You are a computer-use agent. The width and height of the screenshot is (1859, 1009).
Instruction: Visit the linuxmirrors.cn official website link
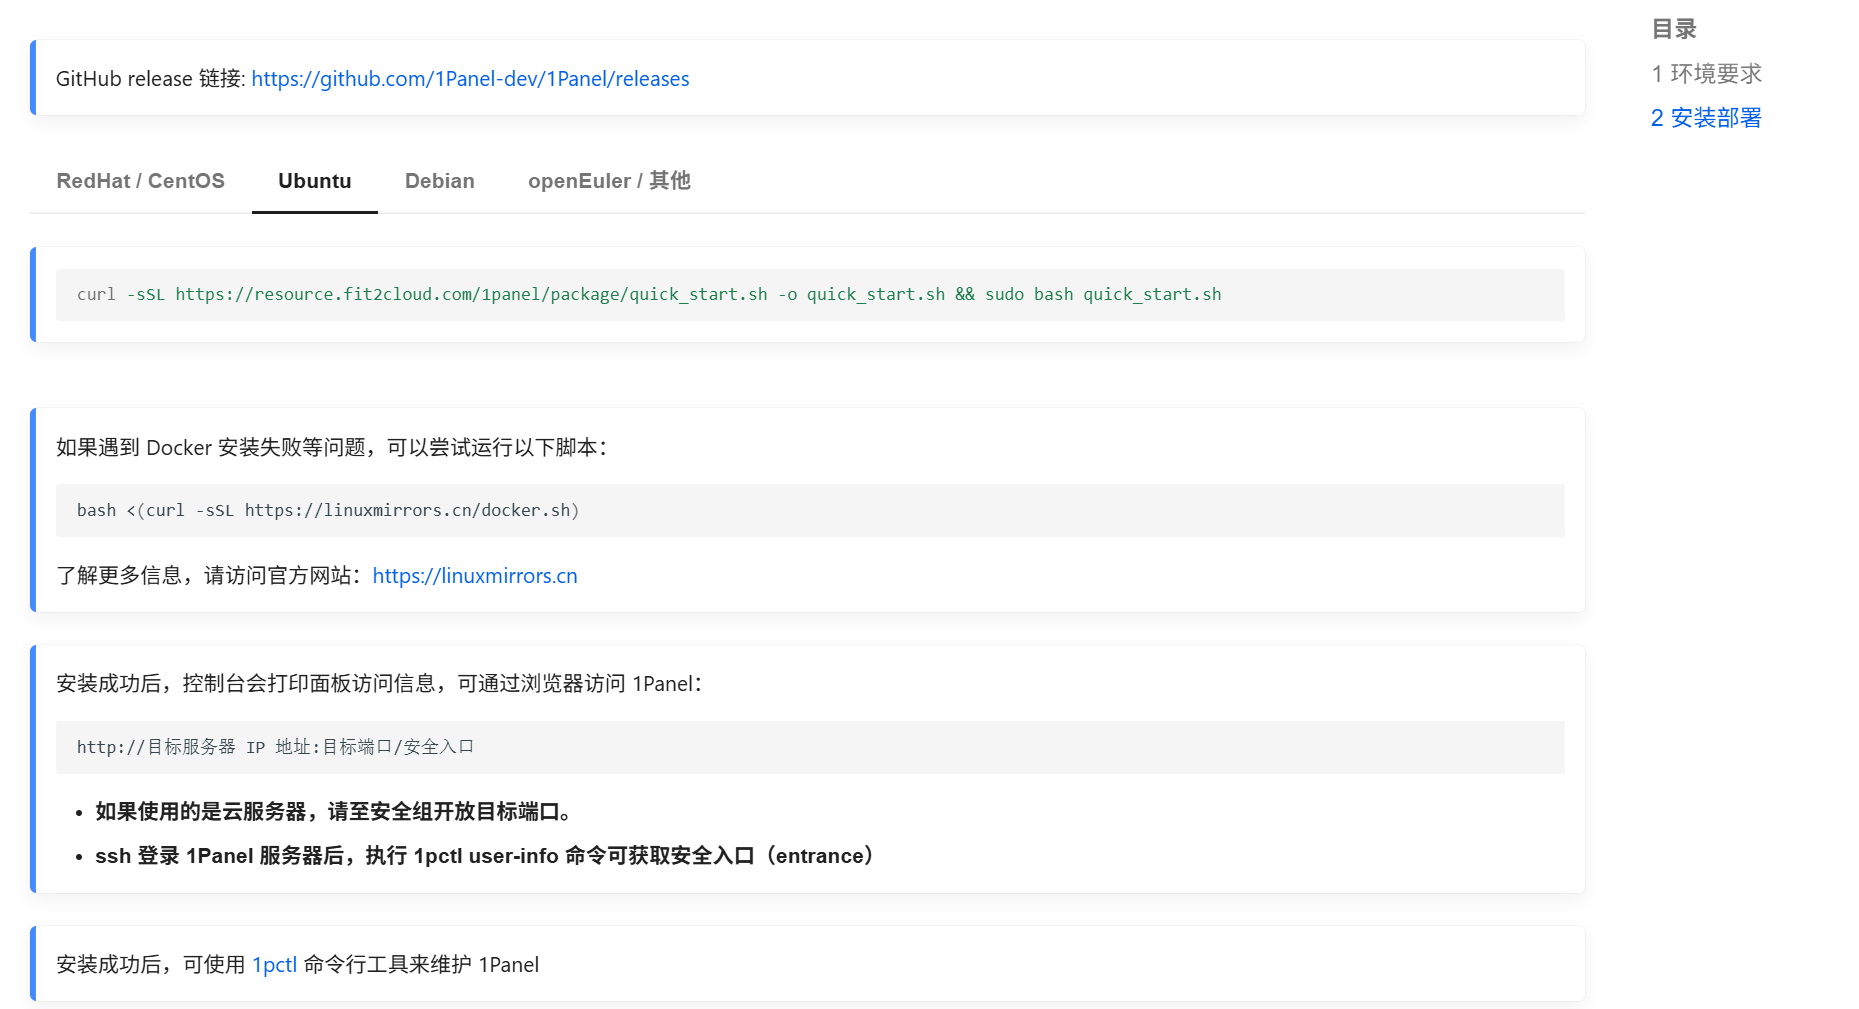point(475,576)
